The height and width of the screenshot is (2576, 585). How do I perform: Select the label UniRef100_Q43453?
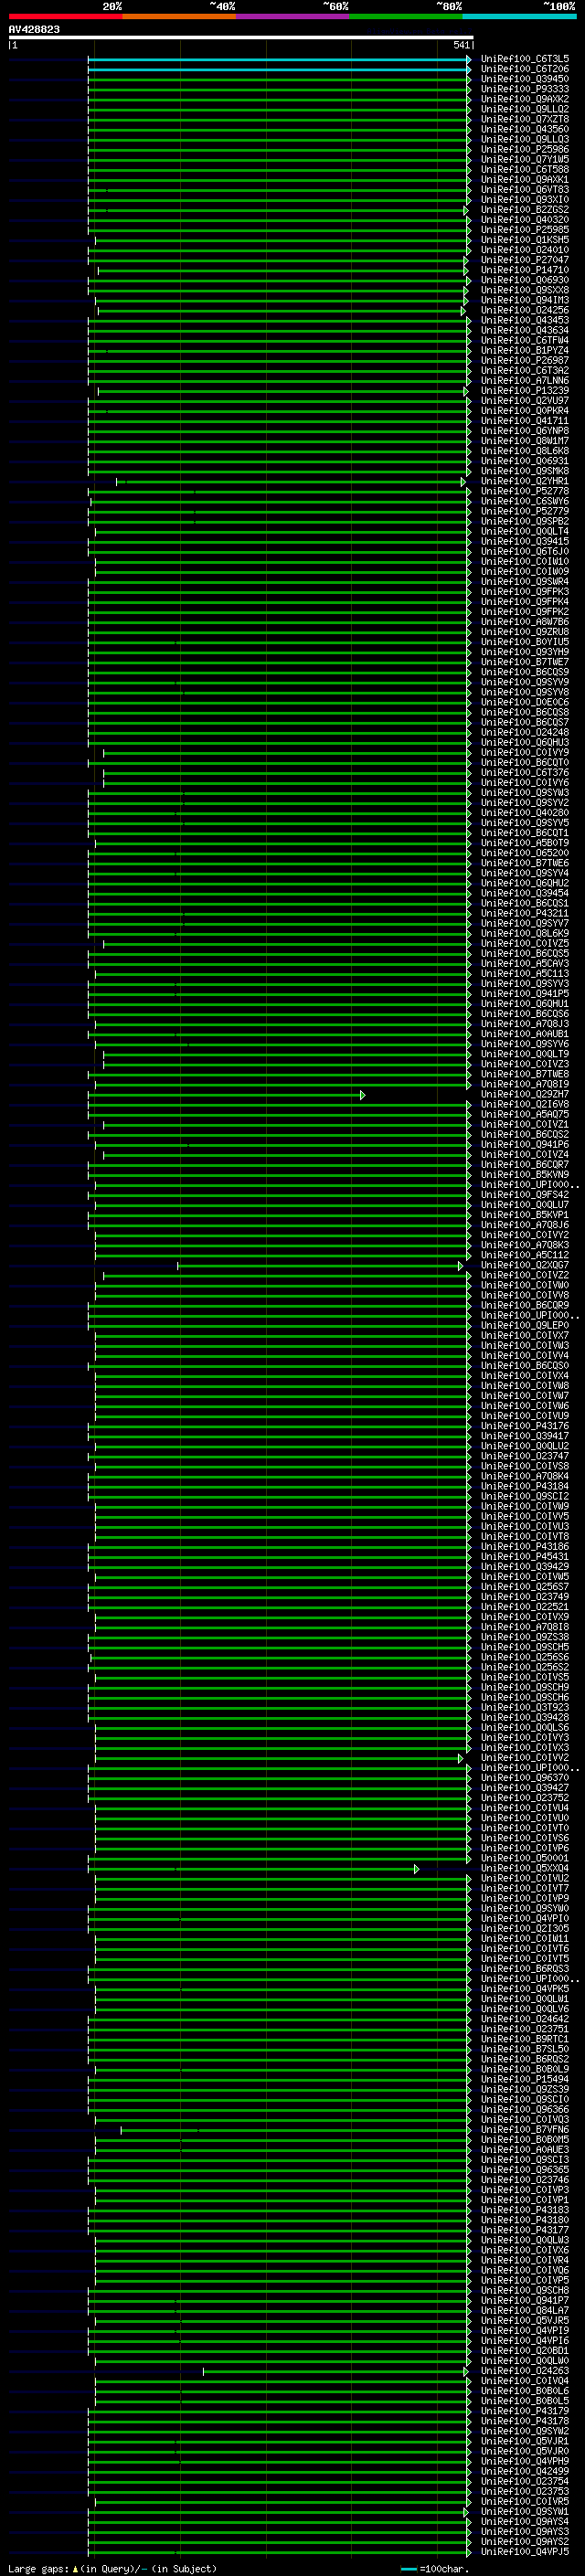(525, 320)
